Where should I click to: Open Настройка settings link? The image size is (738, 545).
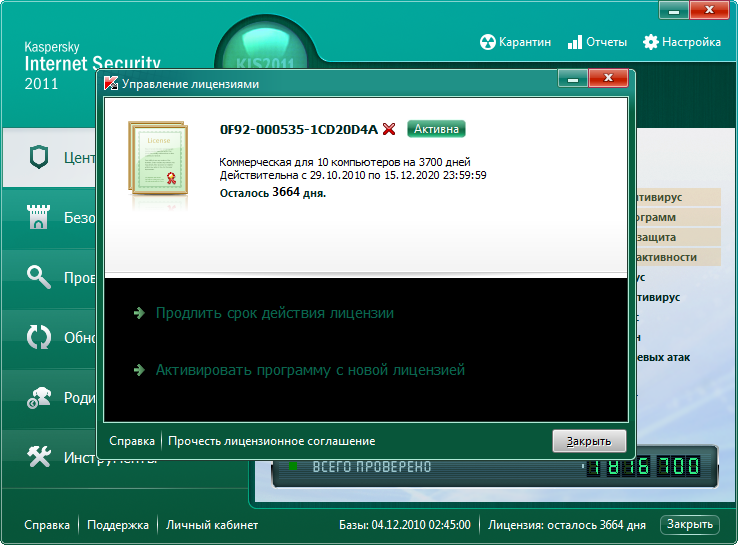[x=691, y=42]
